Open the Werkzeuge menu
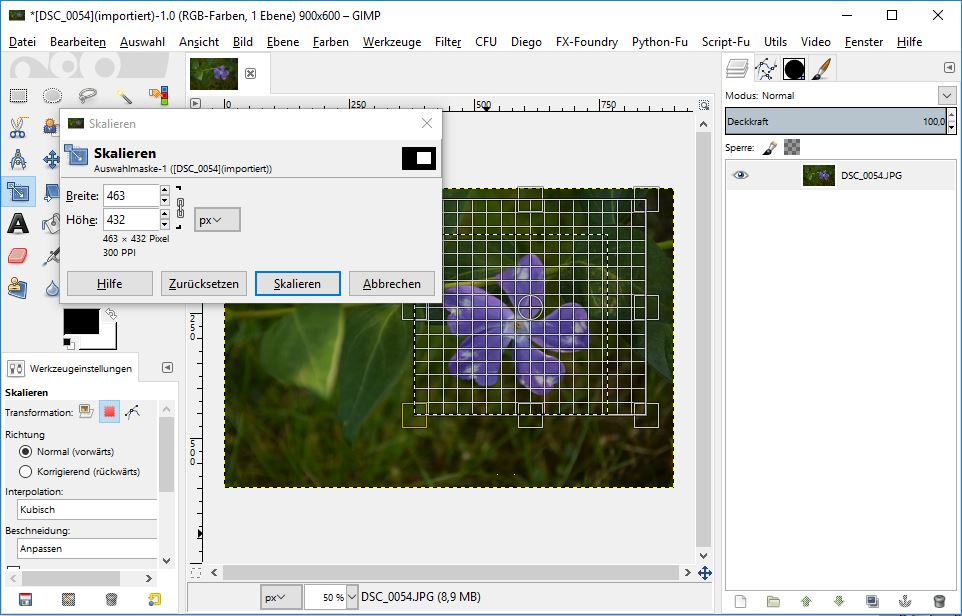Image resolution: width=962 pixels, height=616 pixels. click(392, 42)
